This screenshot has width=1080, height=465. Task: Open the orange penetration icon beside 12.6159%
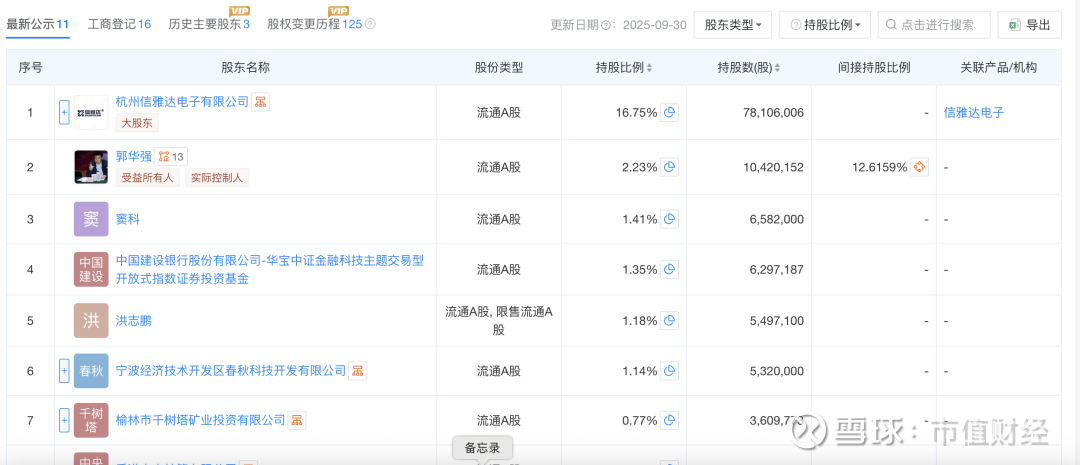pyautogui.click(x=919, y=167)
